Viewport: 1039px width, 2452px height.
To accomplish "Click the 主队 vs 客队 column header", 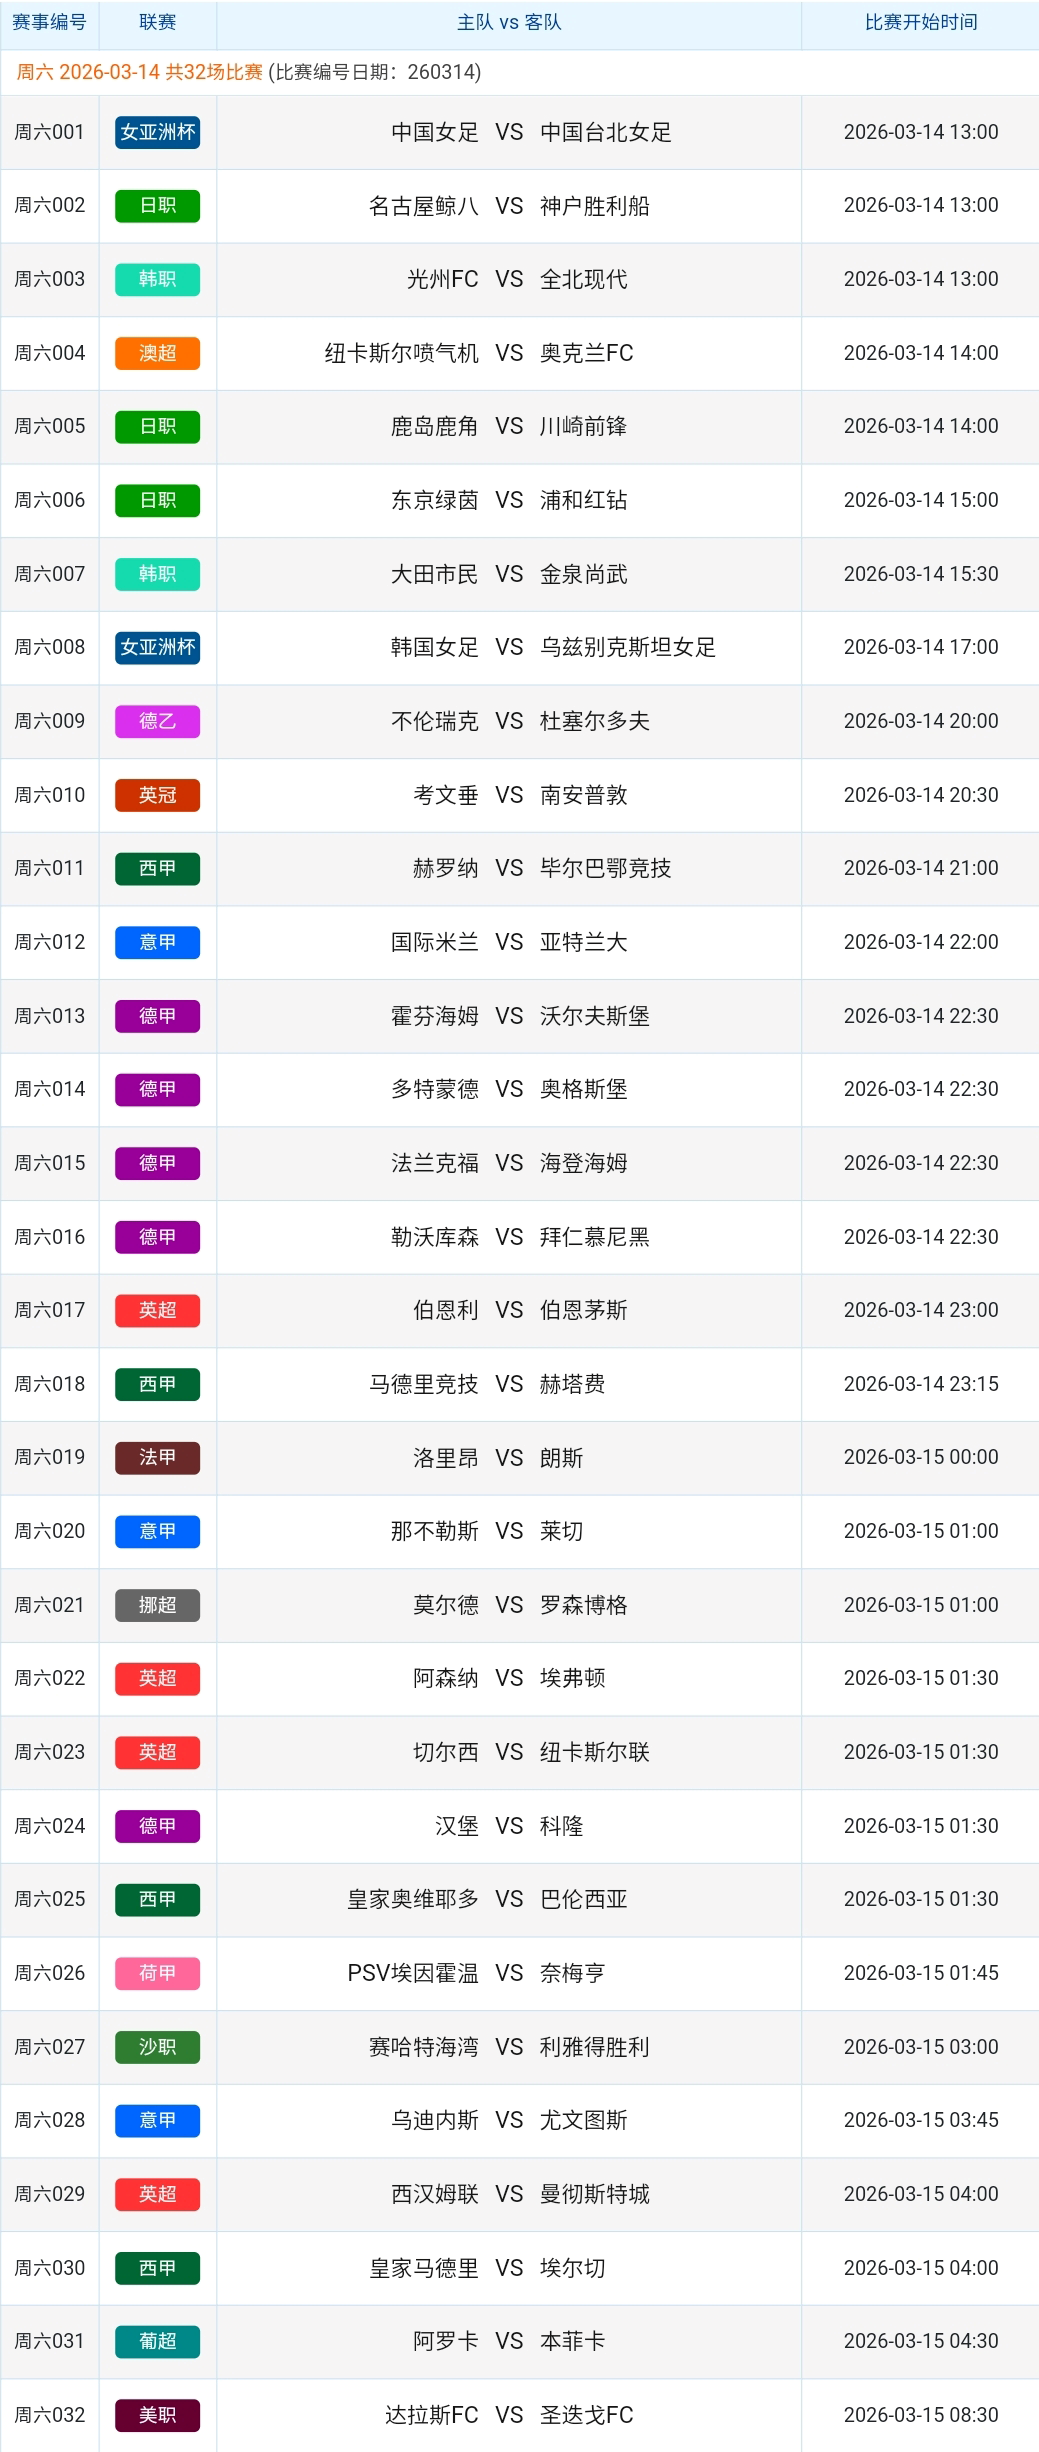I will point(508,22).
